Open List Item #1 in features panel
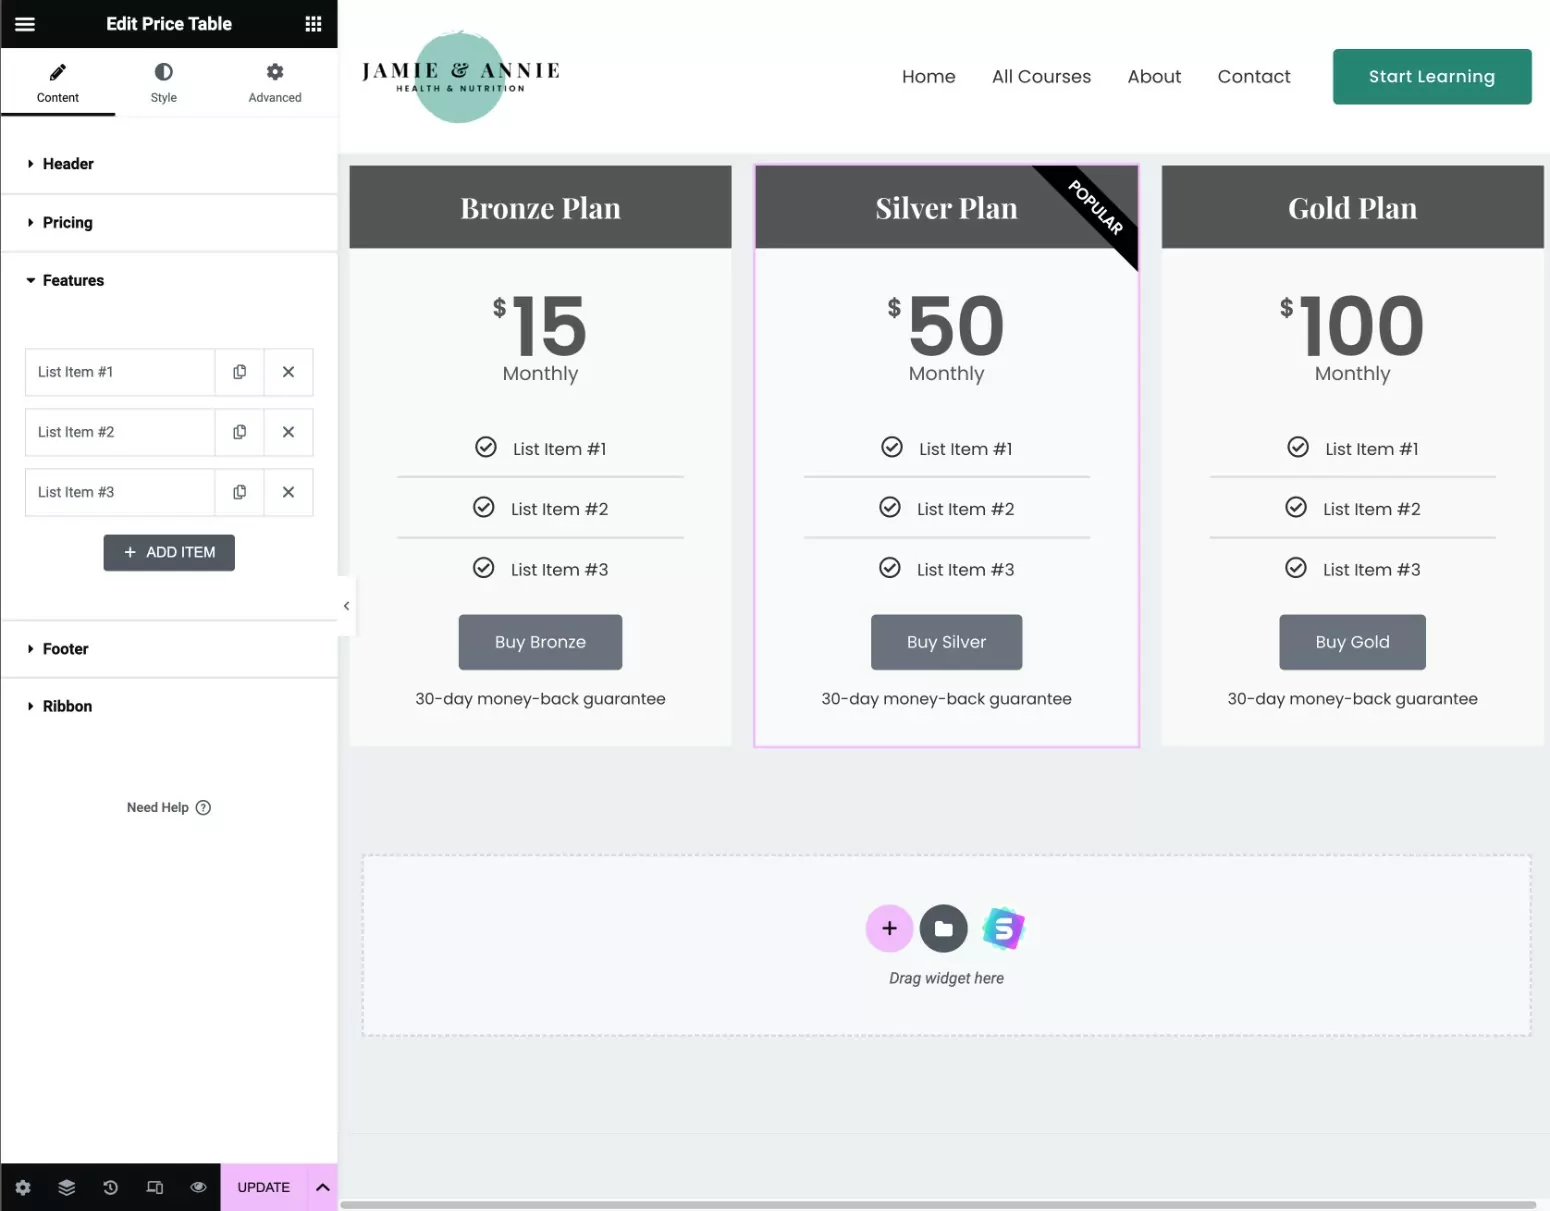 click(120, 372)
